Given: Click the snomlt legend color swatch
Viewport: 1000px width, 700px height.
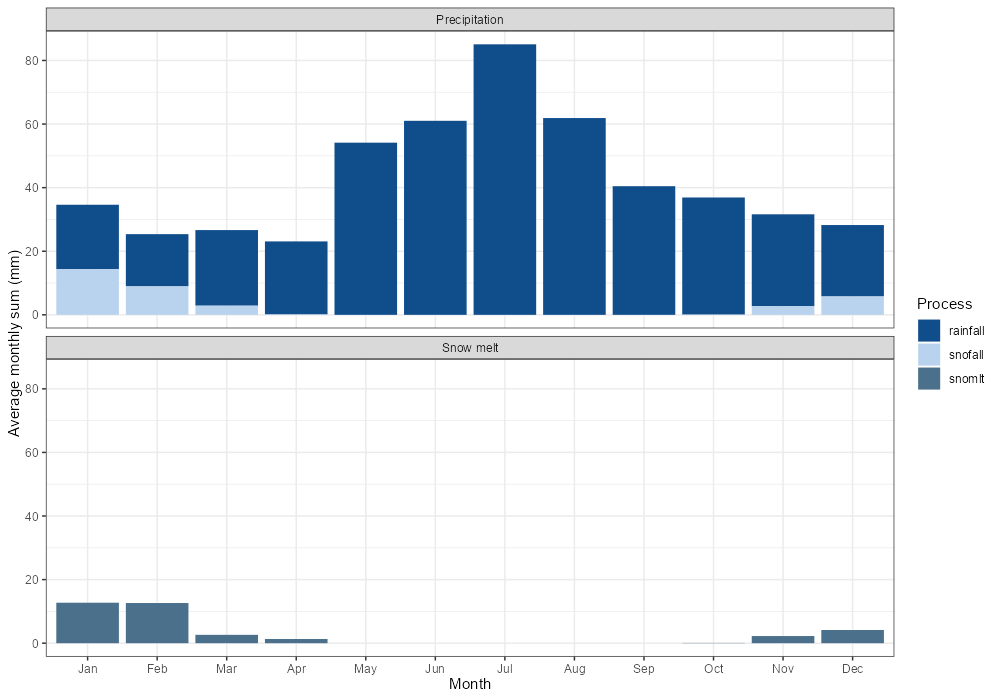Looking at the screenshot, I should [929, 379].
